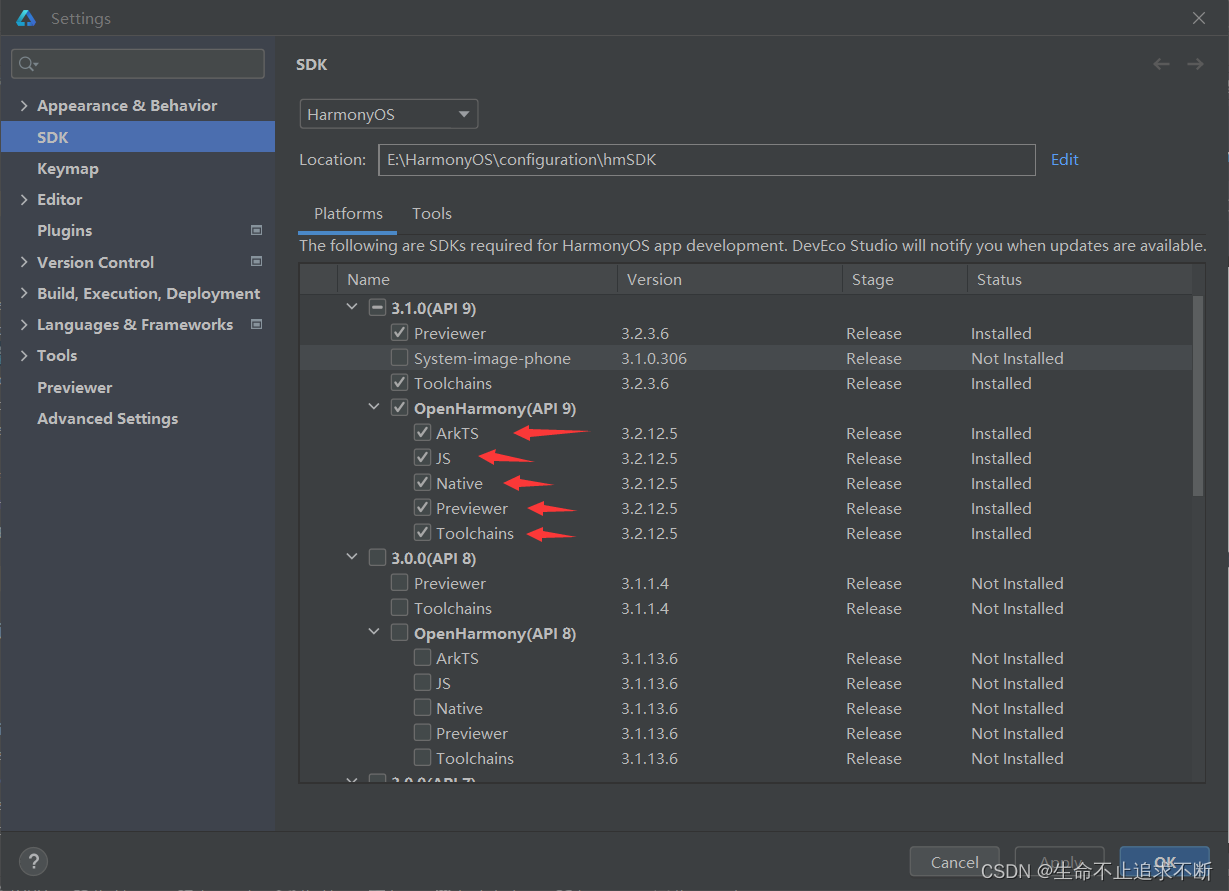Switch to the Platforms tab
Screen dimensions: 1229x891
point(348,213)
